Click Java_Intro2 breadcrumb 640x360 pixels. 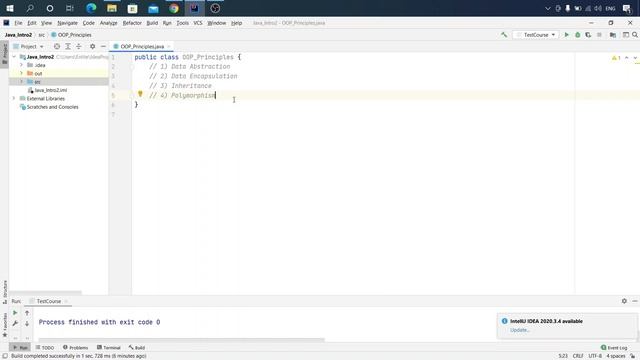18,35
